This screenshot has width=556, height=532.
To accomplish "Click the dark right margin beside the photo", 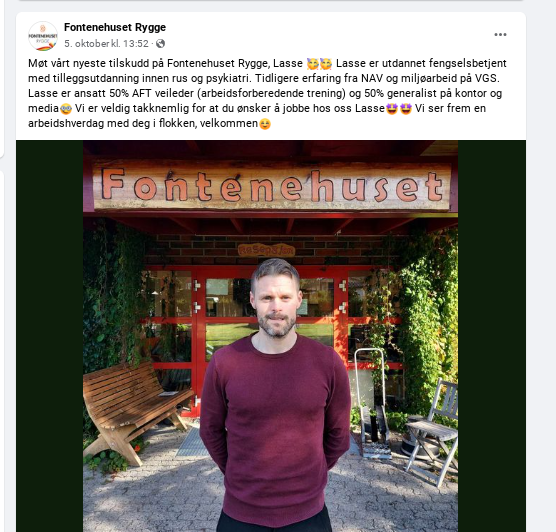I will [x=492, y=336].
